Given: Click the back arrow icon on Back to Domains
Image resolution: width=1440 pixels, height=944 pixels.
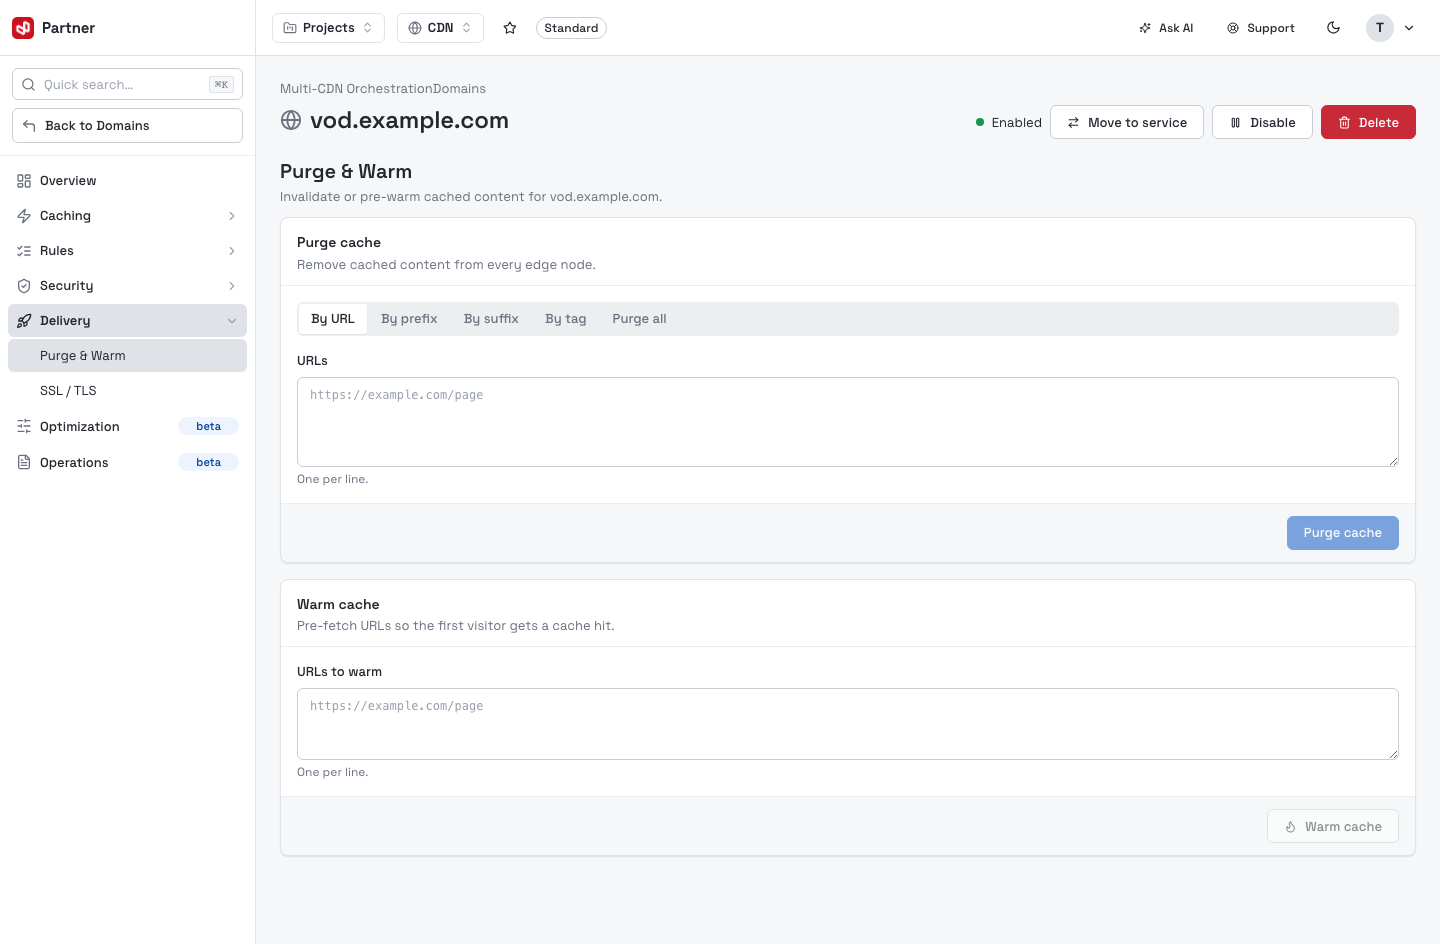Looking at the screenshot, I should click(29, 126).
